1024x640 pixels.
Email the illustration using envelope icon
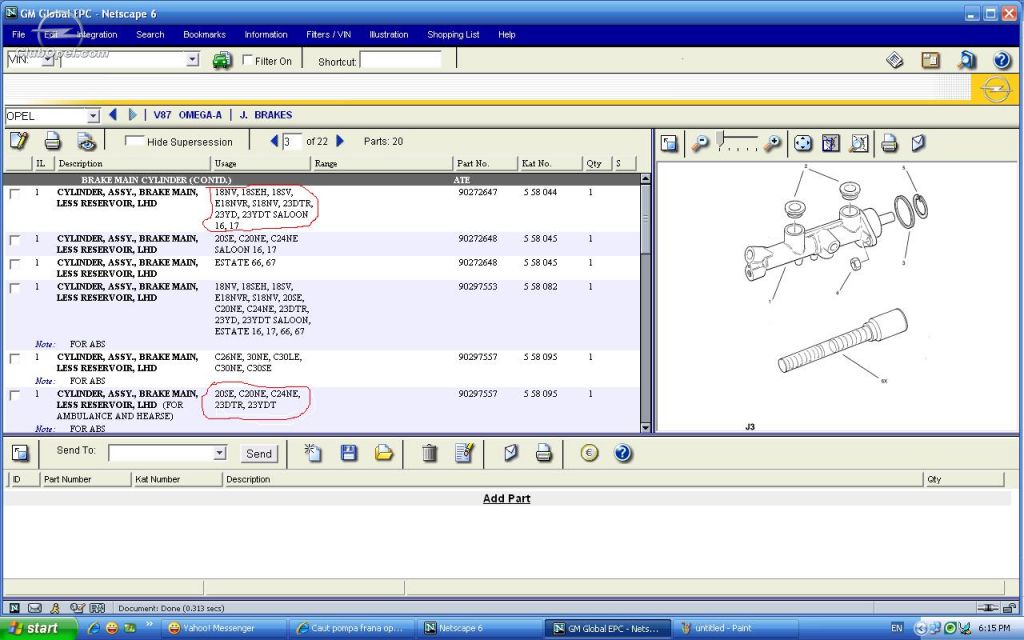[x=918, y=143]
